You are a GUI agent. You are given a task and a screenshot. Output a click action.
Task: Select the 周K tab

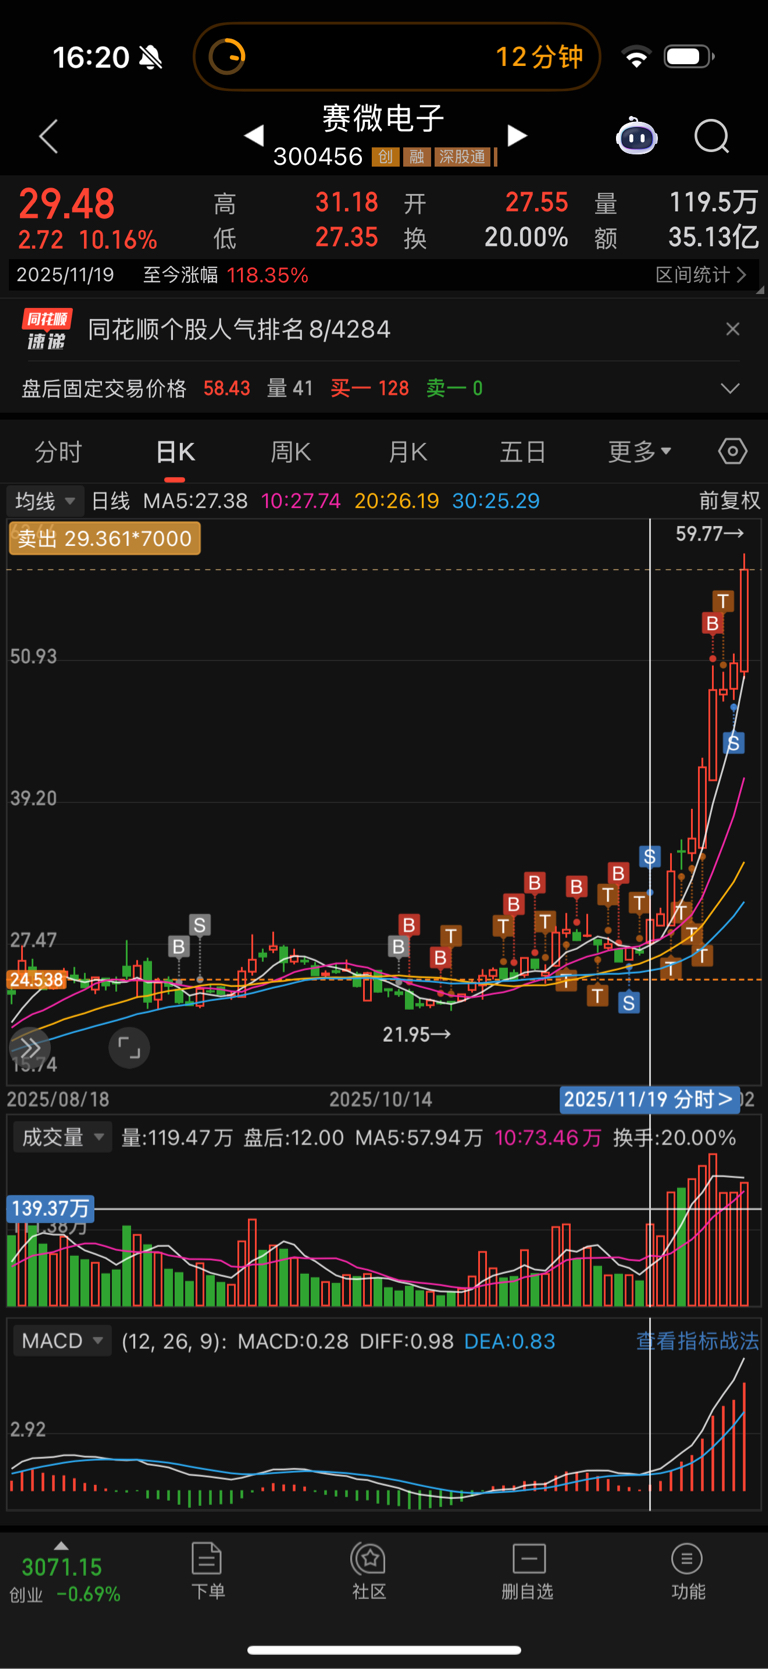coord(290,452)
